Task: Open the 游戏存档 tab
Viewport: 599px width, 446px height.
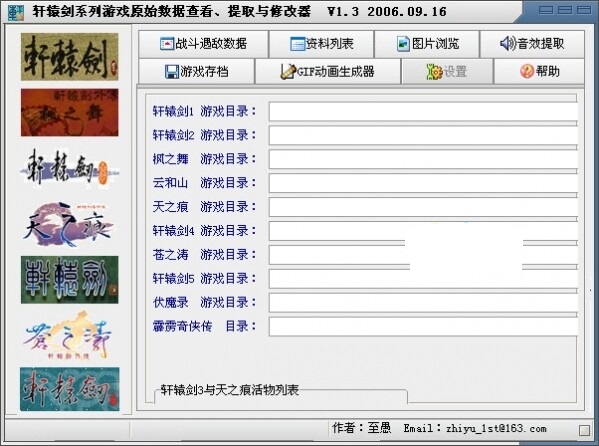Action: [x=196, y=71]
